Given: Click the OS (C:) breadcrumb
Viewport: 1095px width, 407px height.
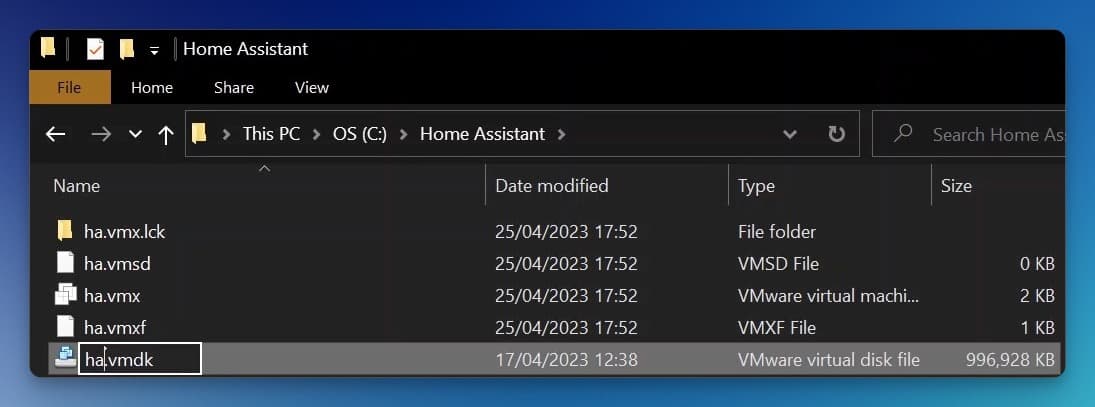Looking at the screenshot, I should (360, 134).
